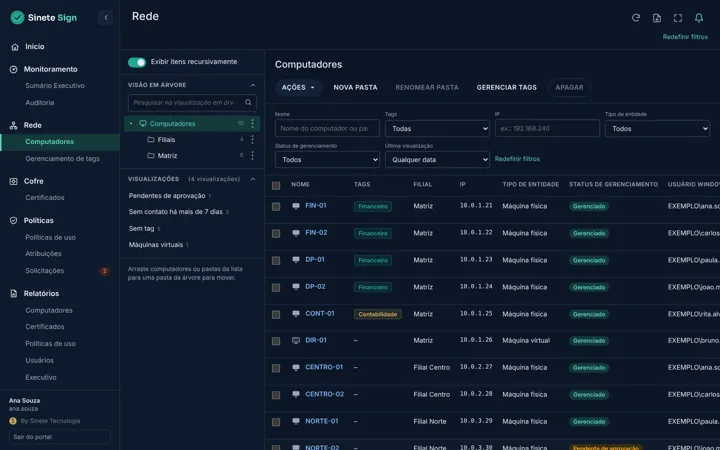The height and width of the screenshot is (450, 720).
Task: Open the Monitoramento section
Action: 51,69
